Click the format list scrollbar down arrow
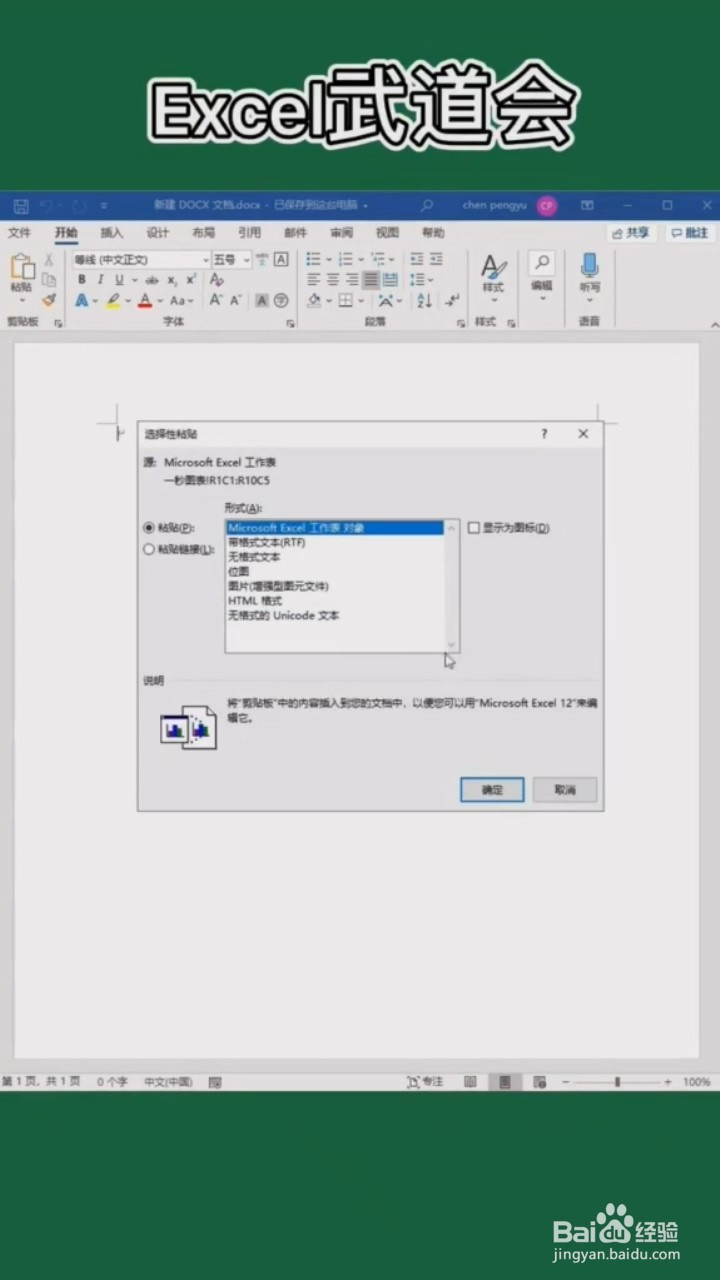 coord(451,645)
